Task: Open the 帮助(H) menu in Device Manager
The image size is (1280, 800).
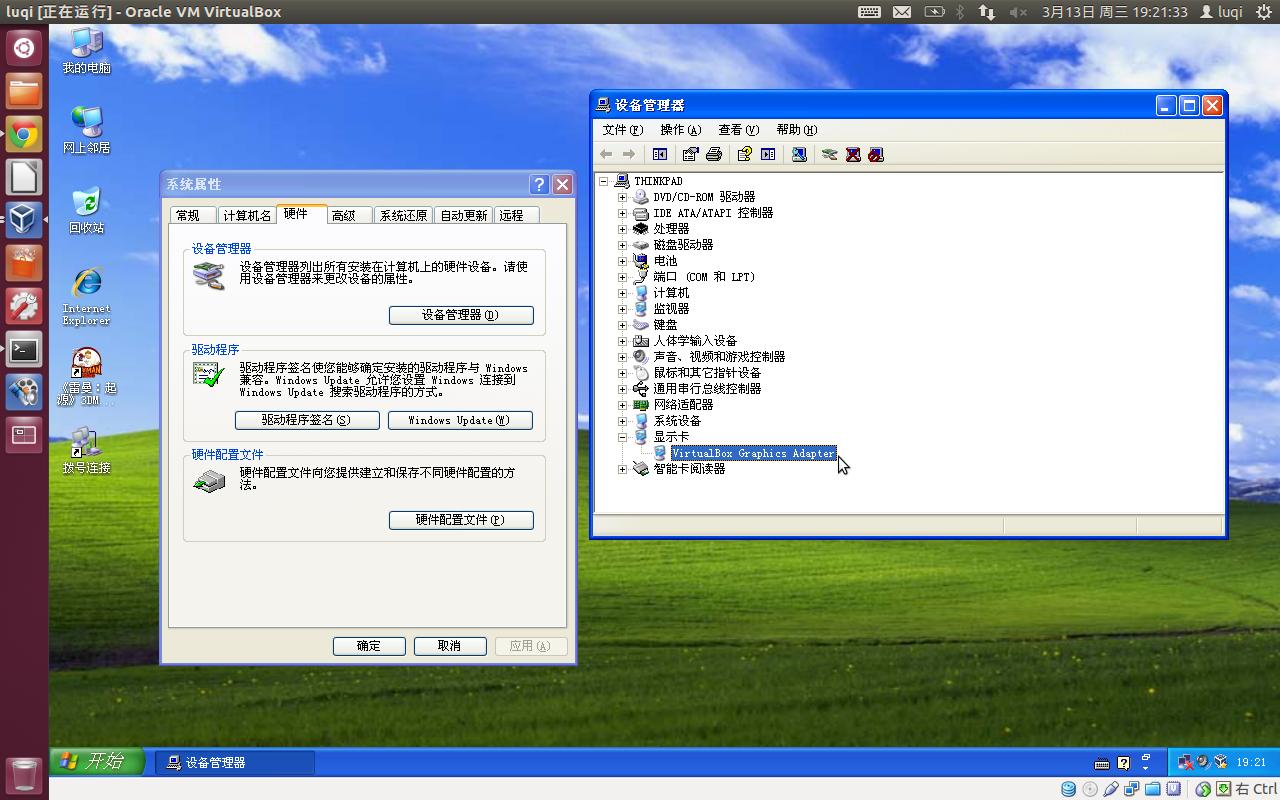Action: 796,130
